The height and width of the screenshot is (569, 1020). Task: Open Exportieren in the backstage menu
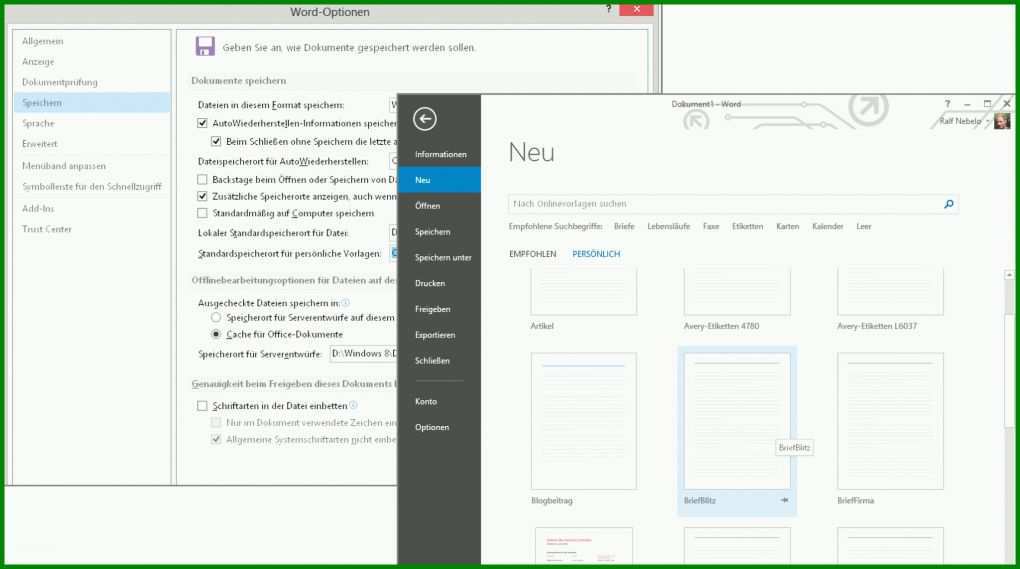pos(440,335)
